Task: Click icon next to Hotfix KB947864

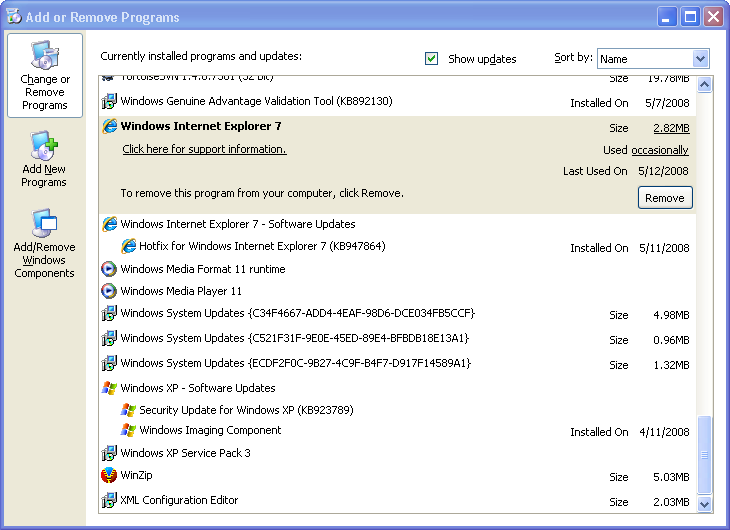Action: pyautogui.click(x=128, y=246)
